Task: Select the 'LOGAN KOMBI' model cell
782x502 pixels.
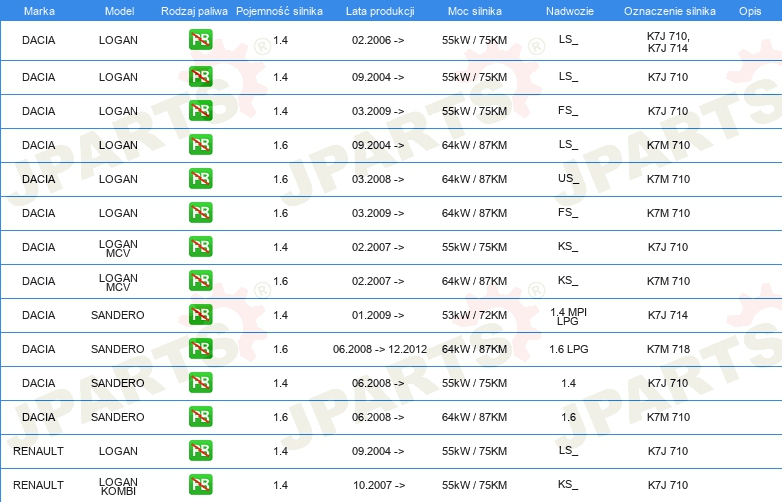Action: pos(118,486)
